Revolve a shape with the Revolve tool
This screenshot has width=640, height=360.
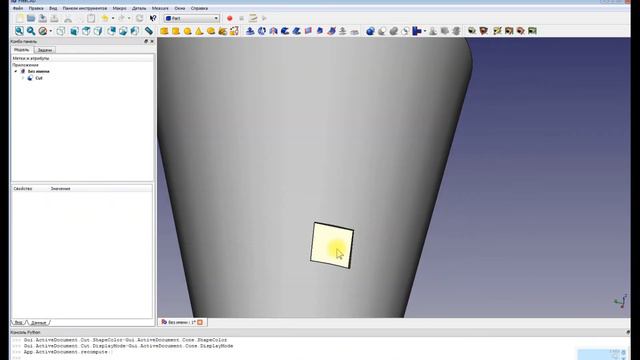[262, 31]
